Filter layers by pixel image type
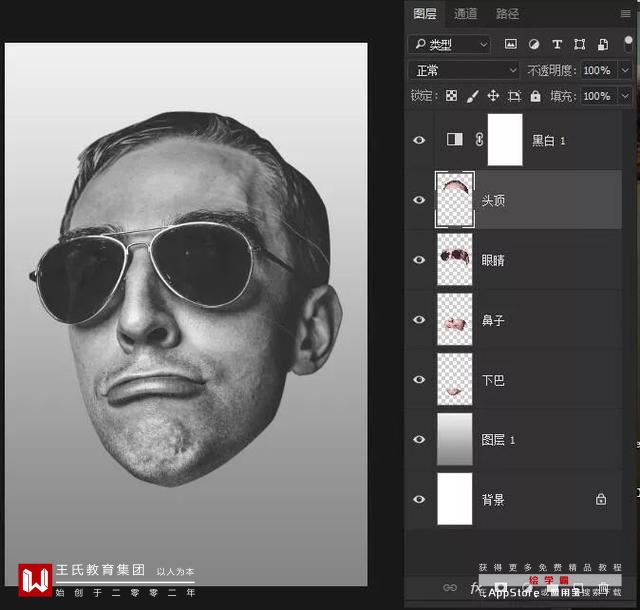The width and height of the screenshot is (640, 610). [x=510, y=44]
